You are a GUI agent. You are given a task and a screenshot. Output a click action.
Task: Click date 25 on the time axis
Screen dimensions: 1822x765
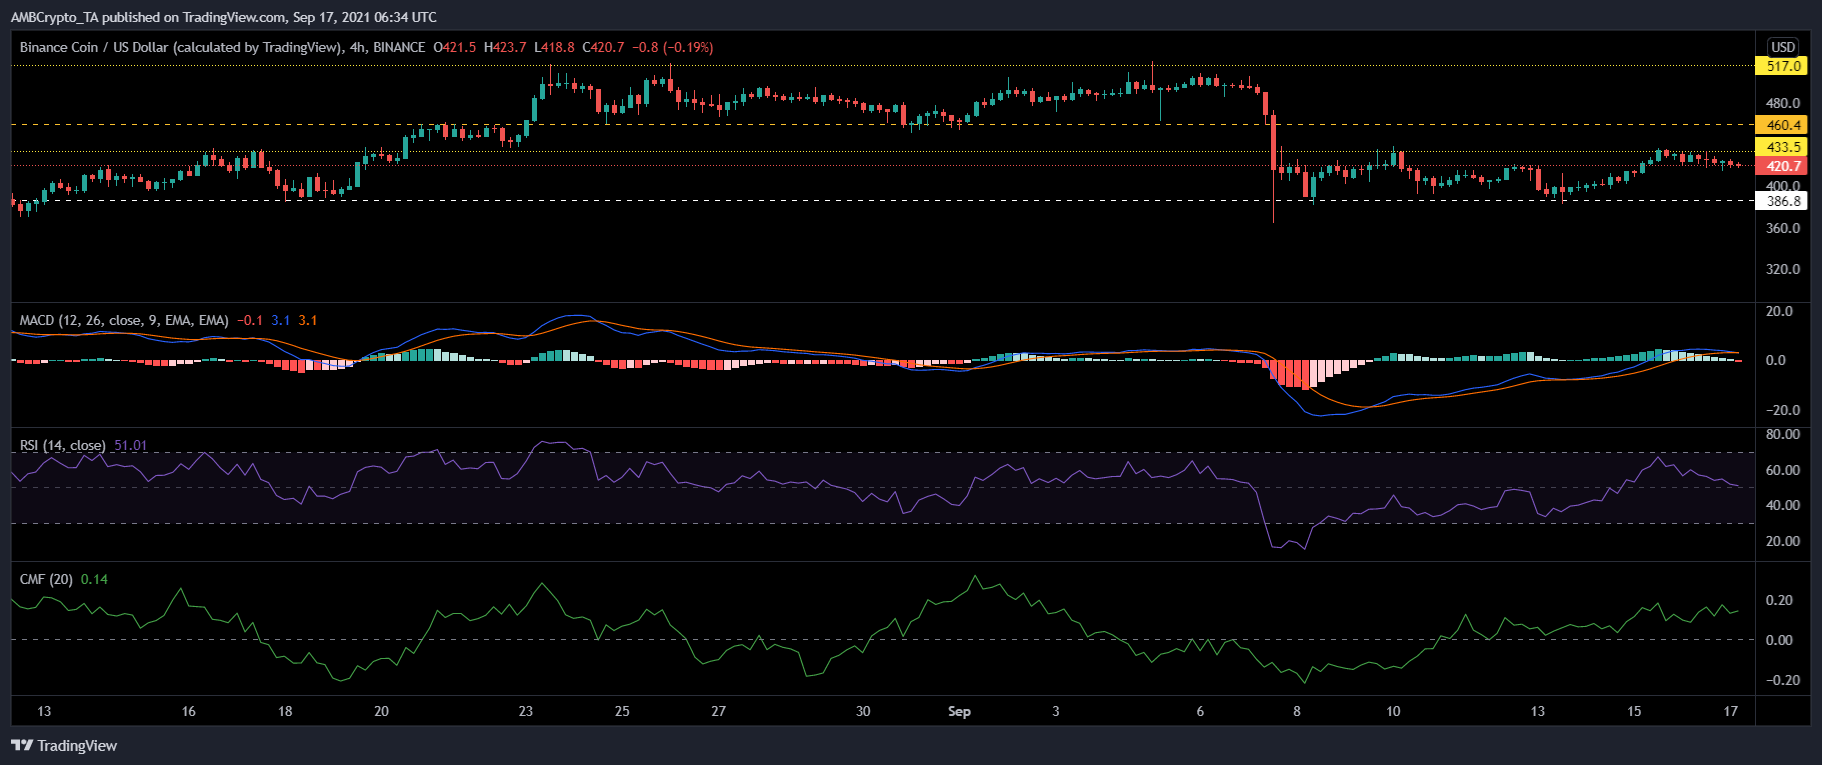click(x=622, y=711)
